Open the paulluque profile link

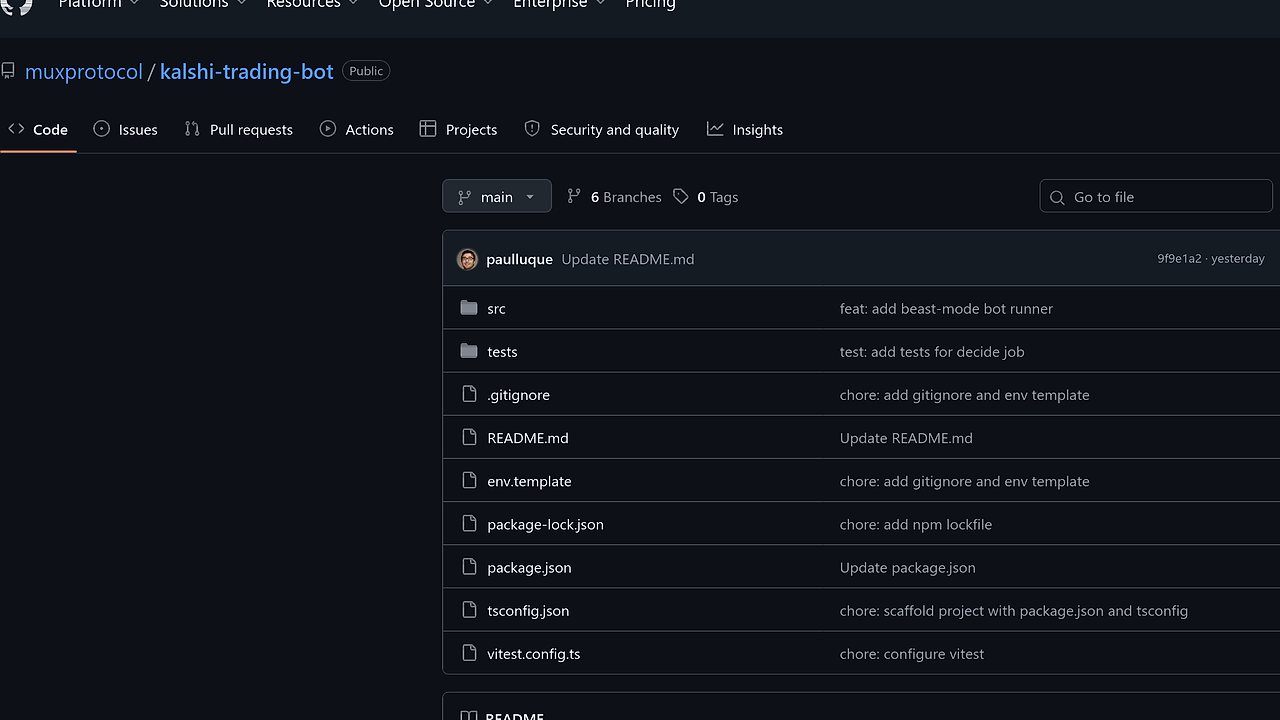[x=519, y=259]
